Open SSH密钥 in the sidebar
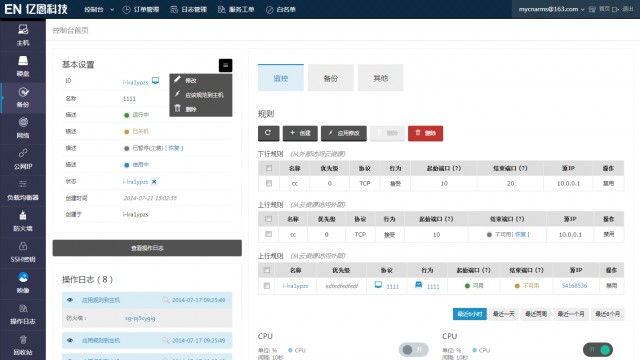 click(23, 252)
